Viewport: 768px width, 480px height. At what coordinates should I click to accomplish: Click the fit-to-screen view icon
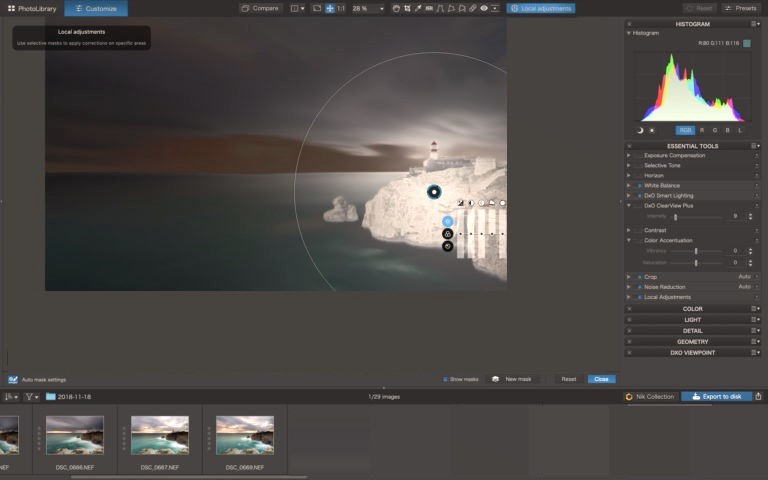click(x=317, y=8)
